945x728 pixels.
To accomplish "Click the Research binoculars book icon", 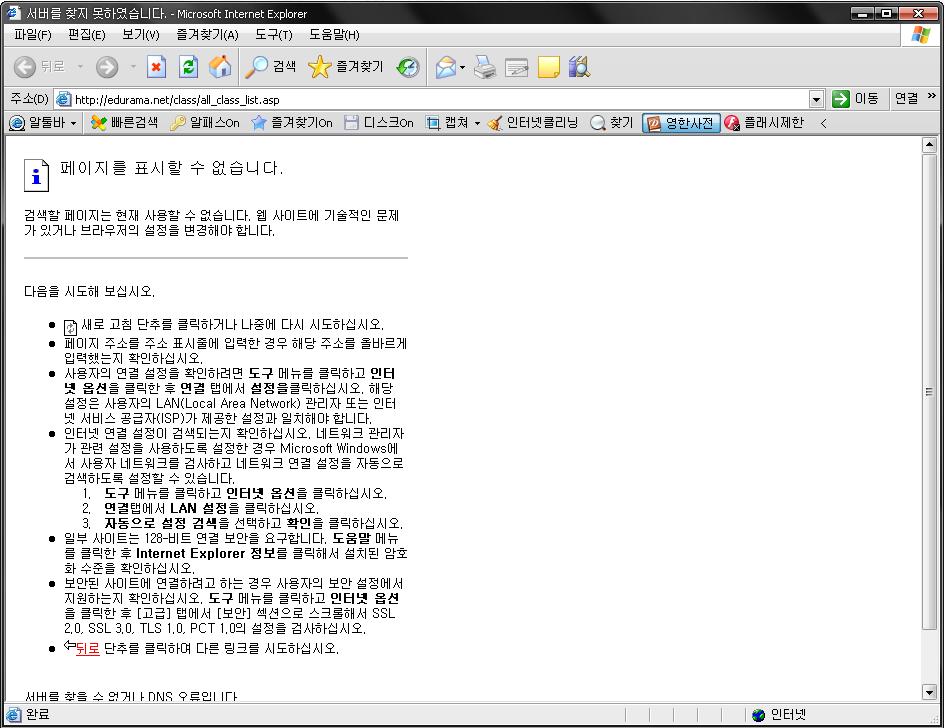I will pyautogui.click(x=579, y=66).
